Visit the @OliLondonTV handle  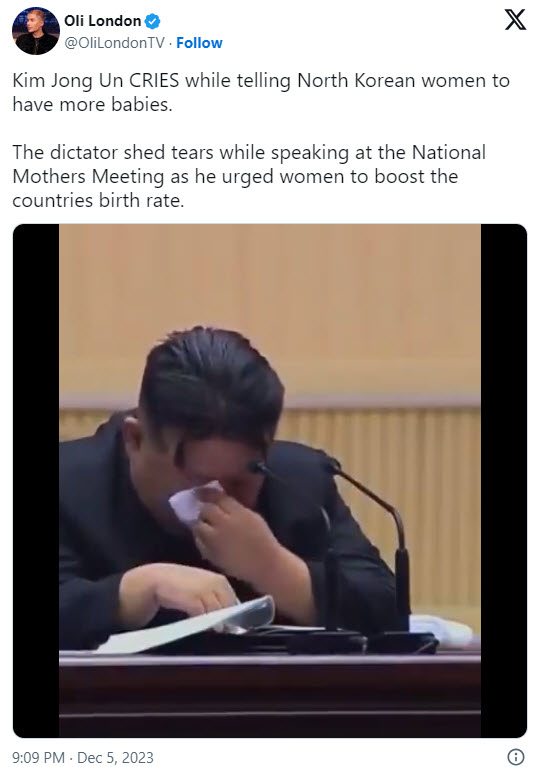pos(114,43)
